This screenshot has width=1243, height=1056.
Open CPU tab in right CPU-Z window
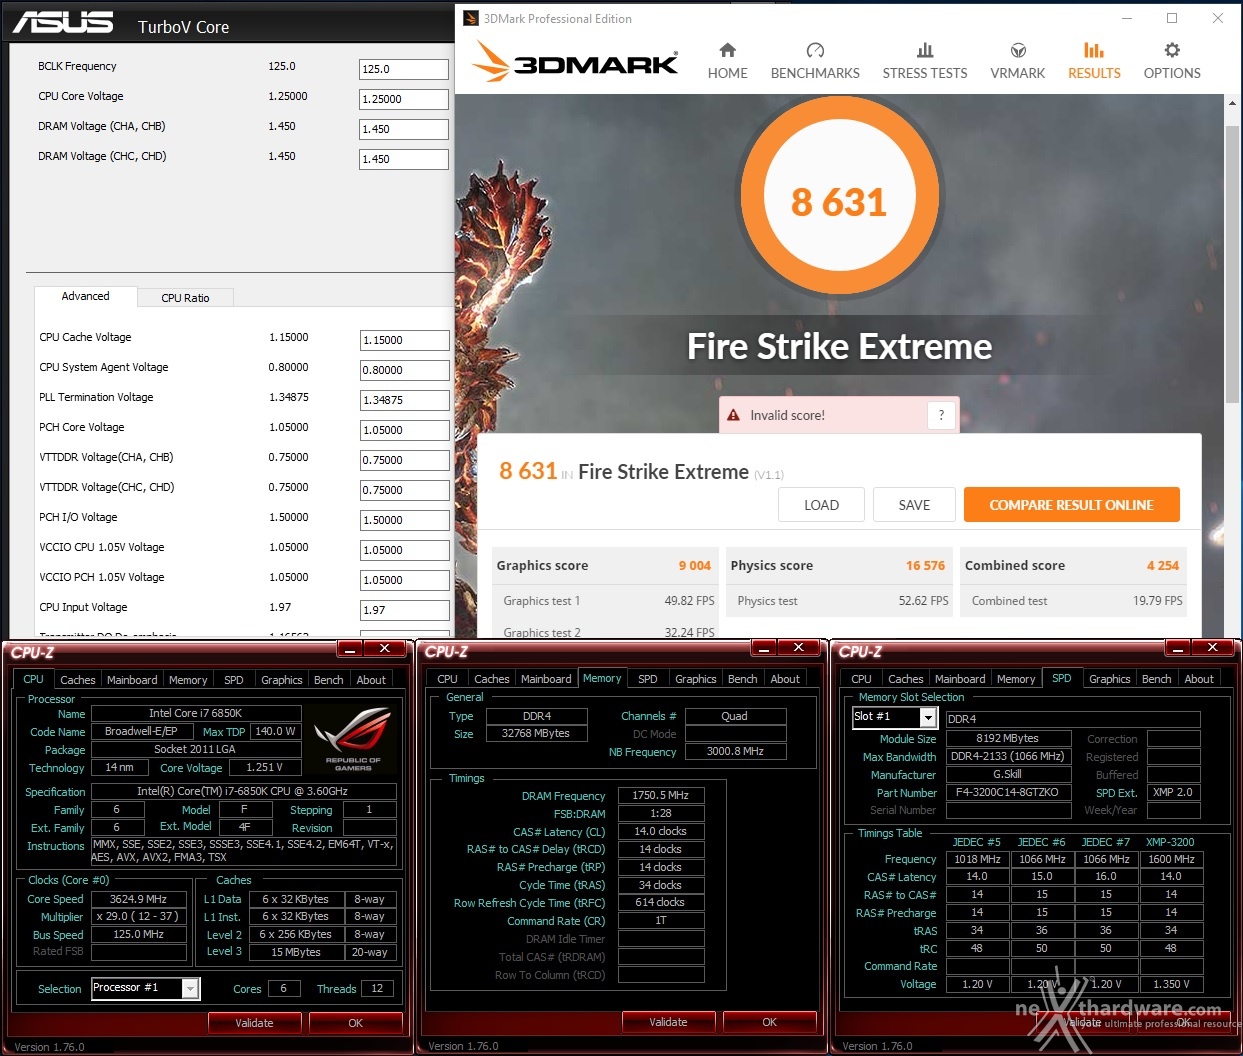coord(861,679)
